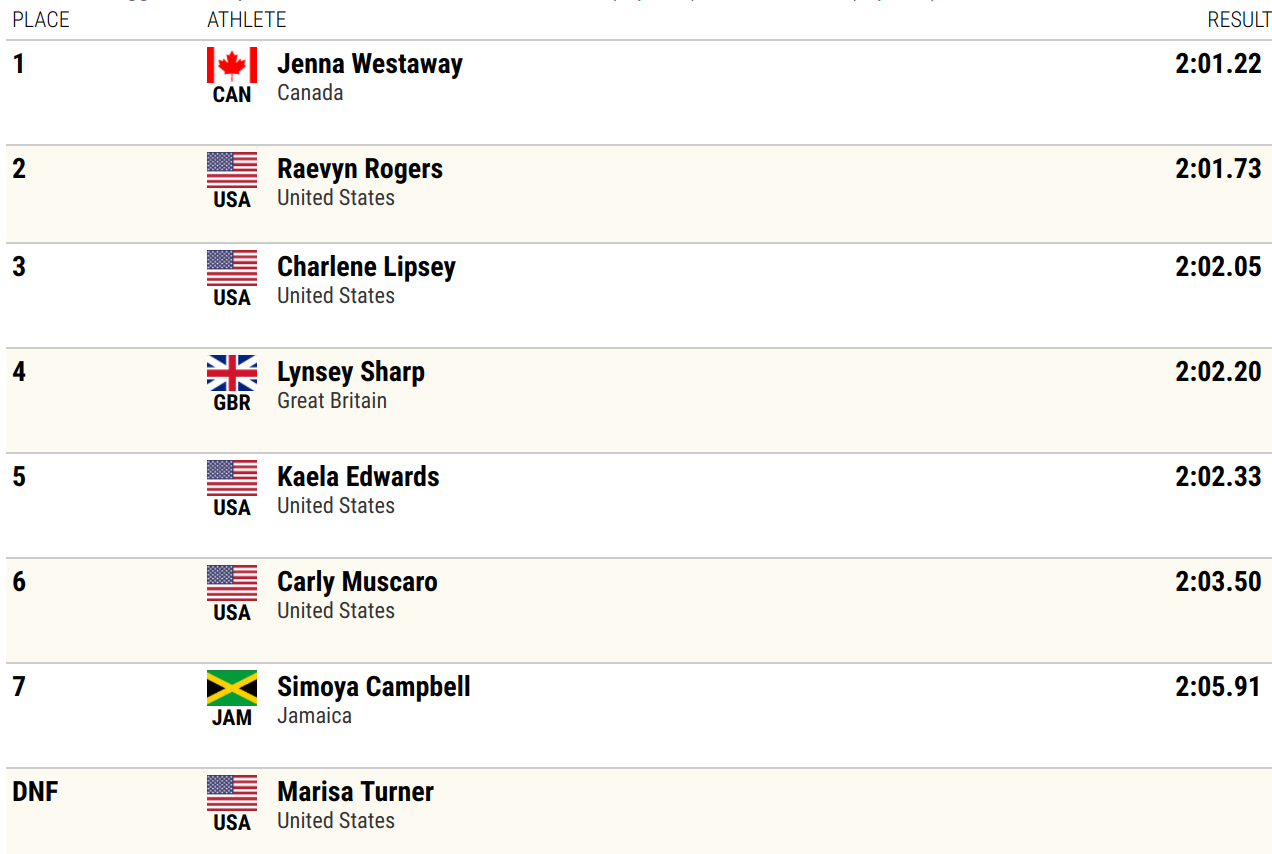1272x854 pixels.
Task: Click the Great Britain flag beside Lynsey Sharp
Action: pyautogui.click(x=232, y=373)
